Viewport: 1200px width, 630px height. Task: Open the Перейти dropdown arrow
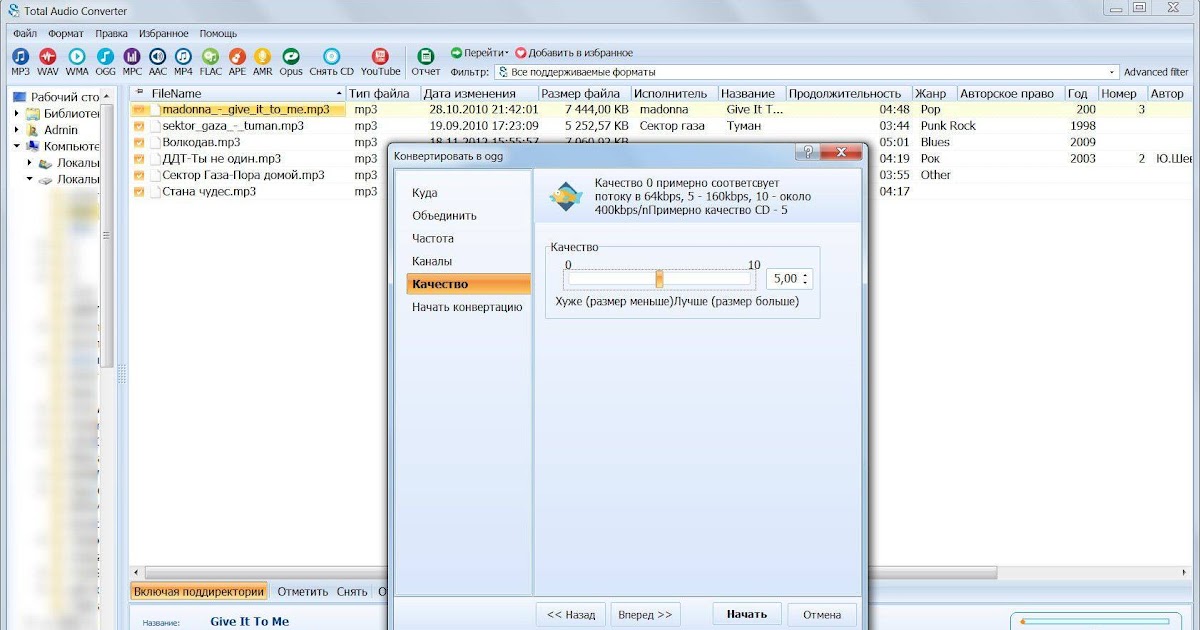[x=507, y=53]
